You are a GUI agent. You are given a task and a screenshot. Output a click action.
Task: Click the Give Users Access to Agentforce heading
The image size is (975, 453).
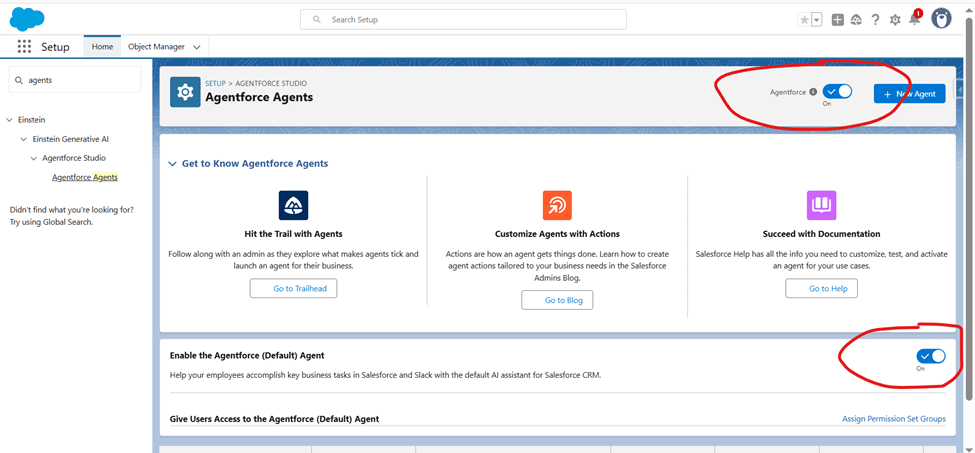click(274, 419)
